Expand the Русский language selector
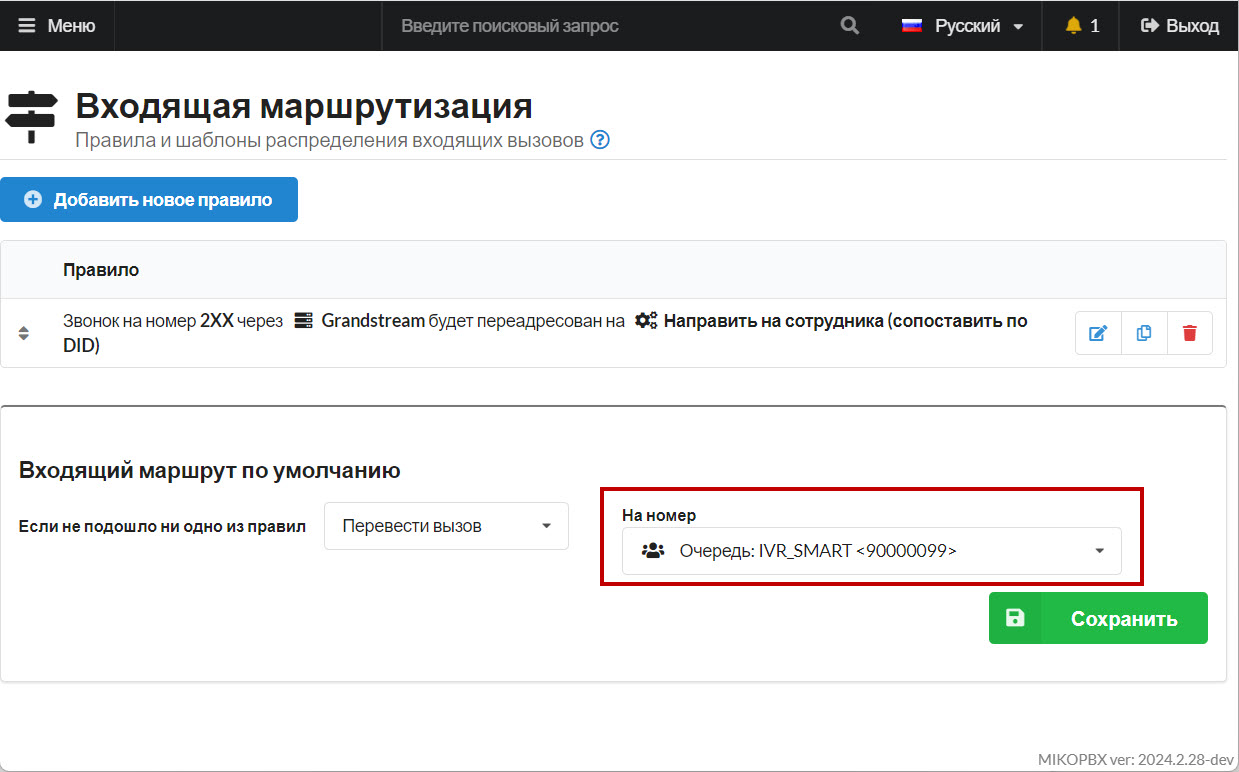Screen dimensions: 1239x772 (962, 26)
